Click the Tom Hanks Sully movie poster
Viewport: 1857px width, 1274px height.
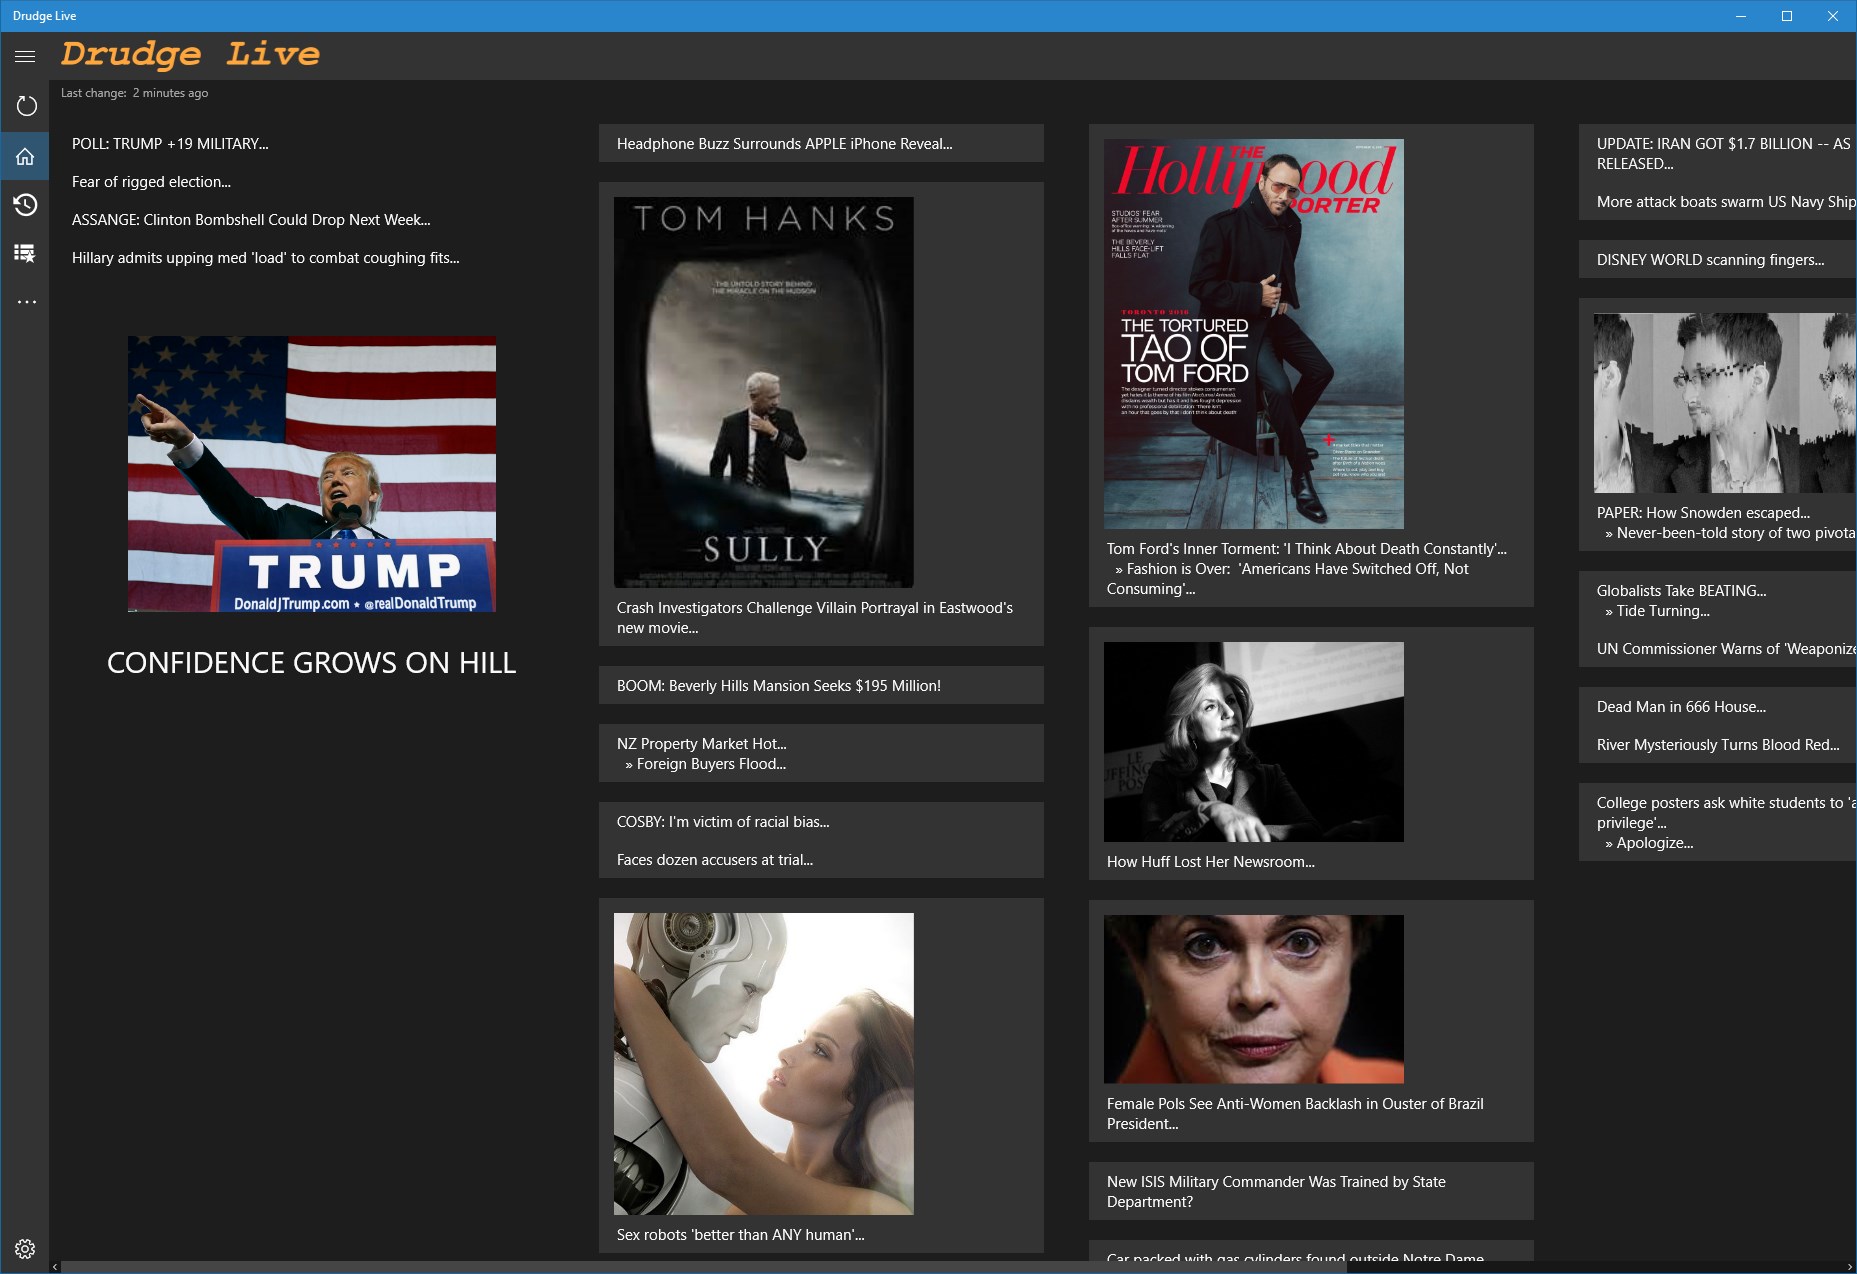coord(763,390)
